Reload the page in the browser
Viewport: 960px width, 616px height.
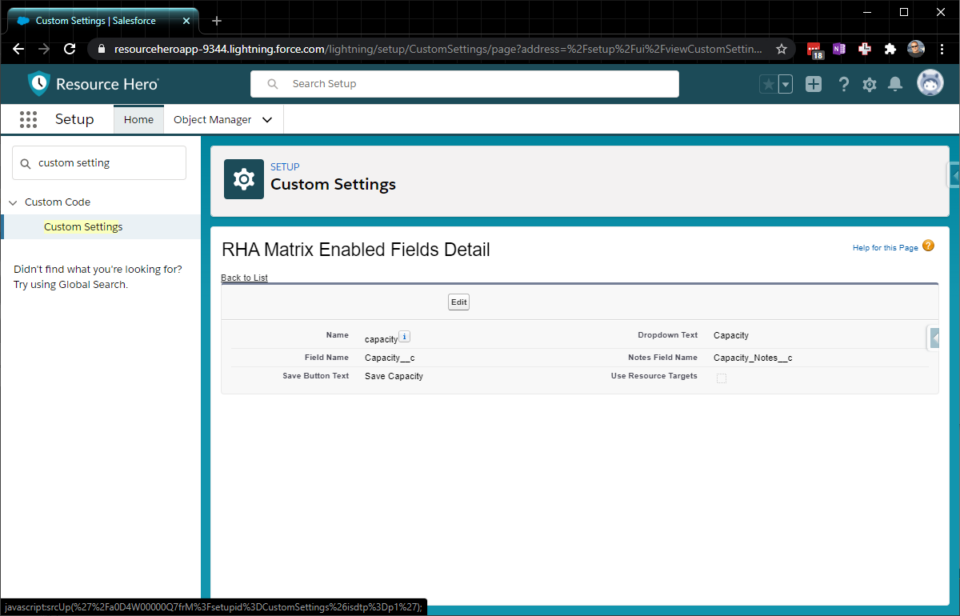70,49
